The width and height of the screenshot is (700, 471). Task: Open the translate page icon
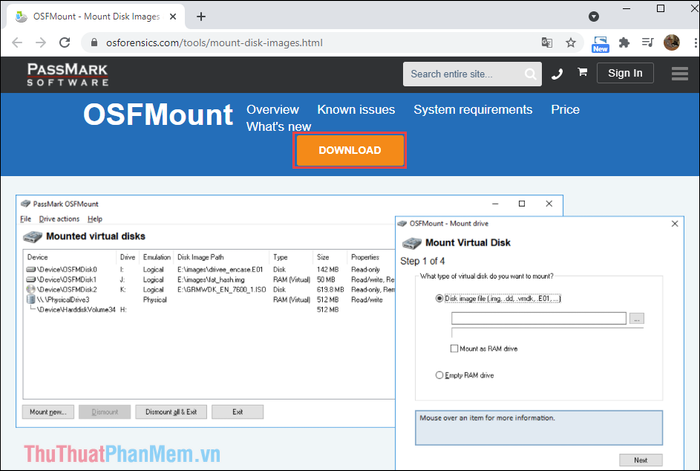tap(547, 42)
